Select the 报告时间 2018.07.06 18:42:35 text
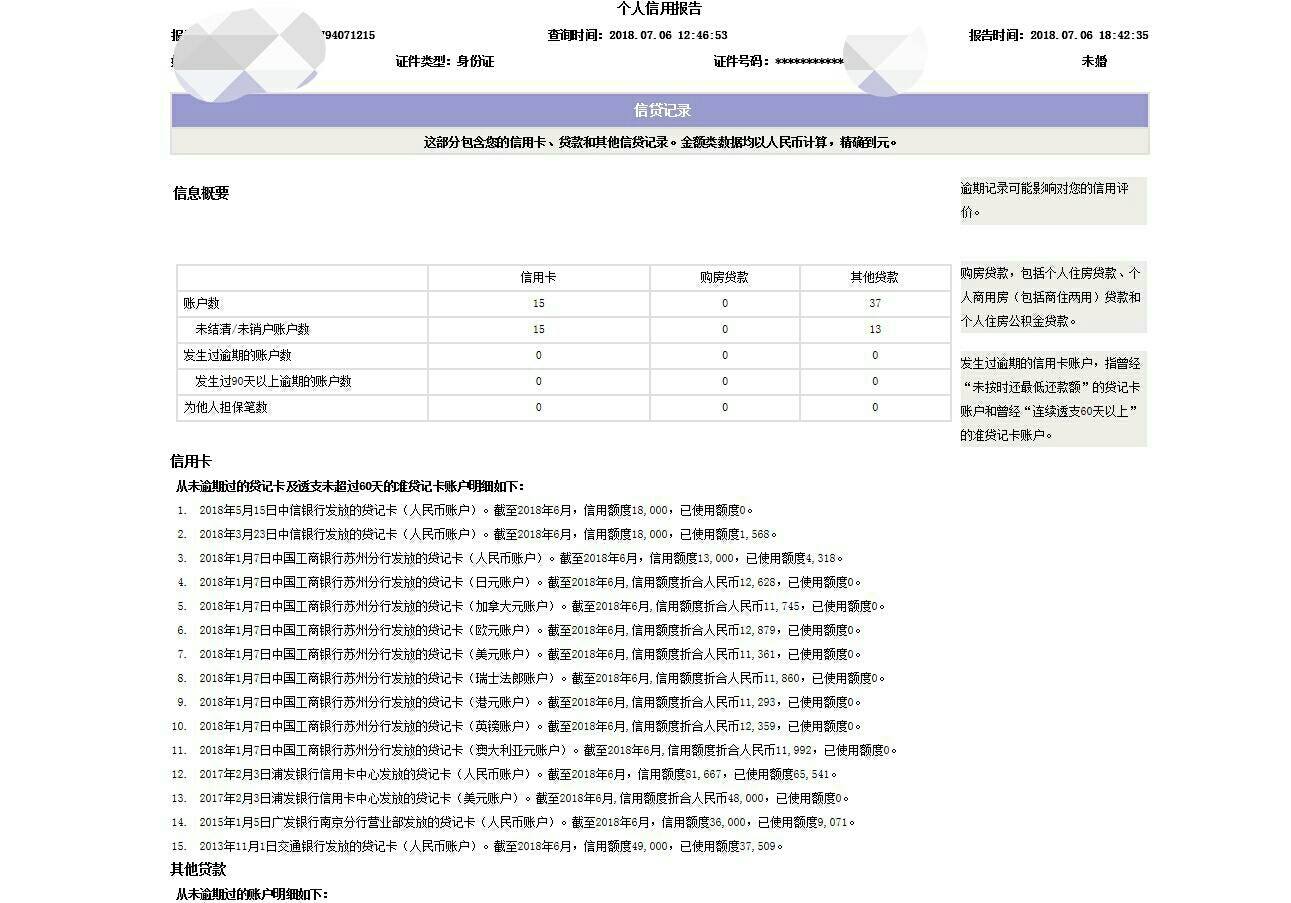Image resolution: width=1291 pixels, height=903 pixels. click(1058, 36)
